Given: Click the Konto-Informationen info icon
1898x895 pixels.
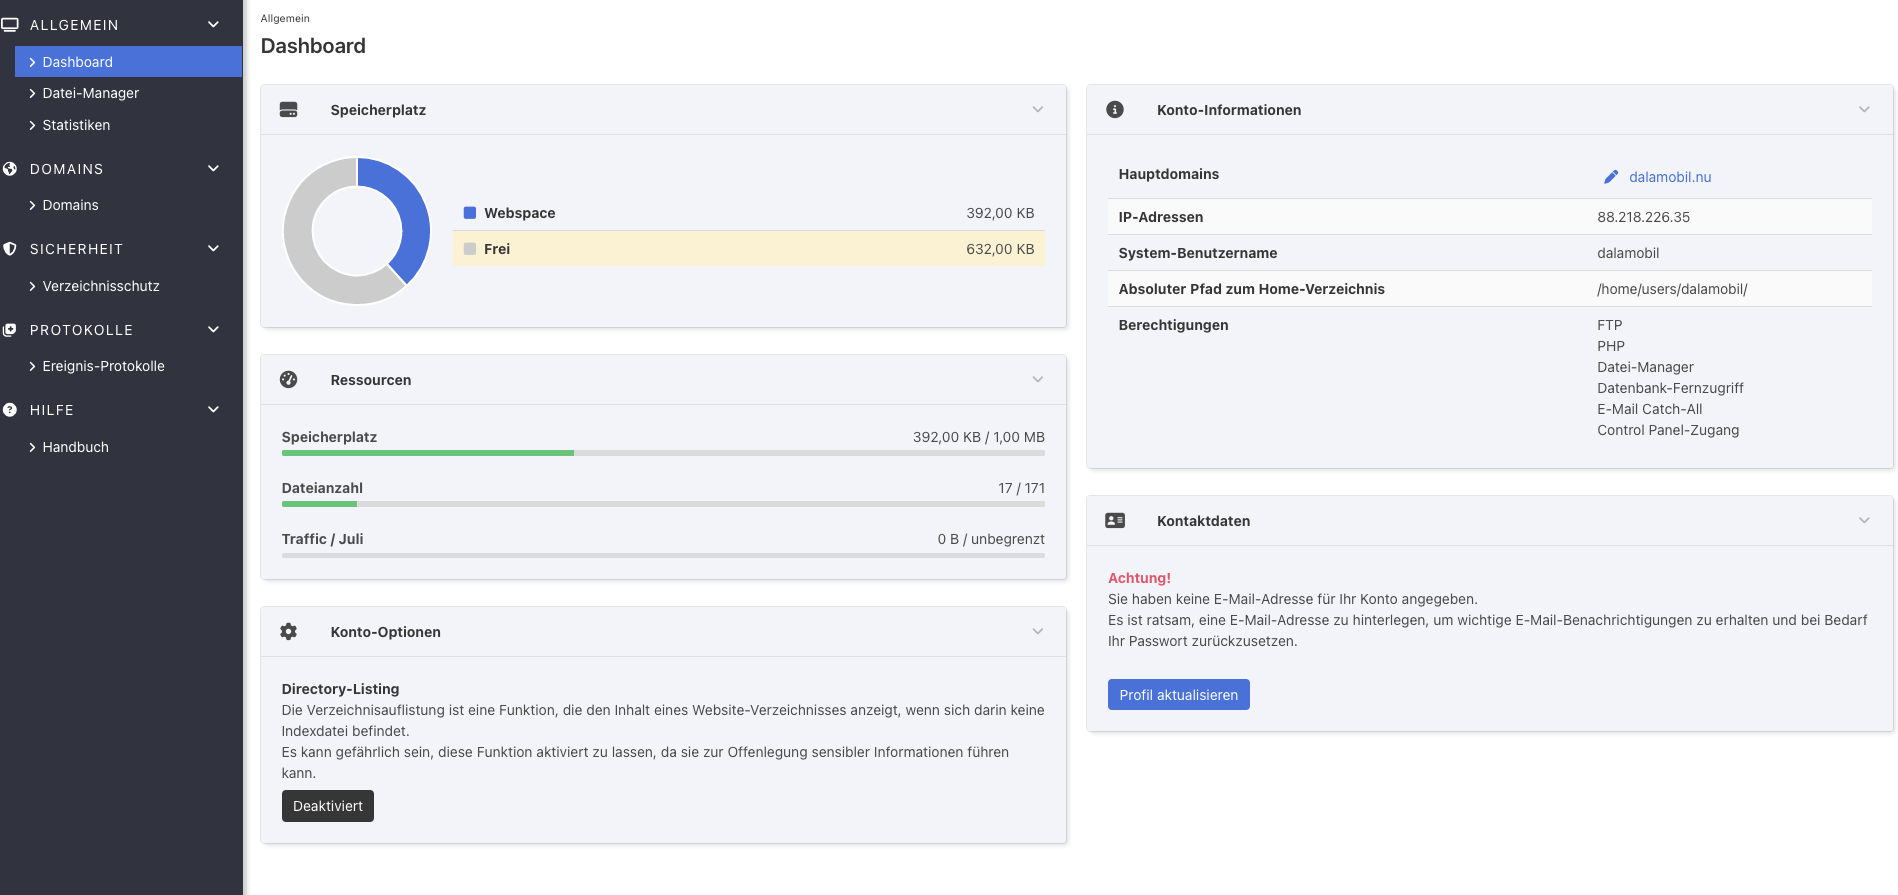Looking at the screenshot, I should (x=1115, y=110).
